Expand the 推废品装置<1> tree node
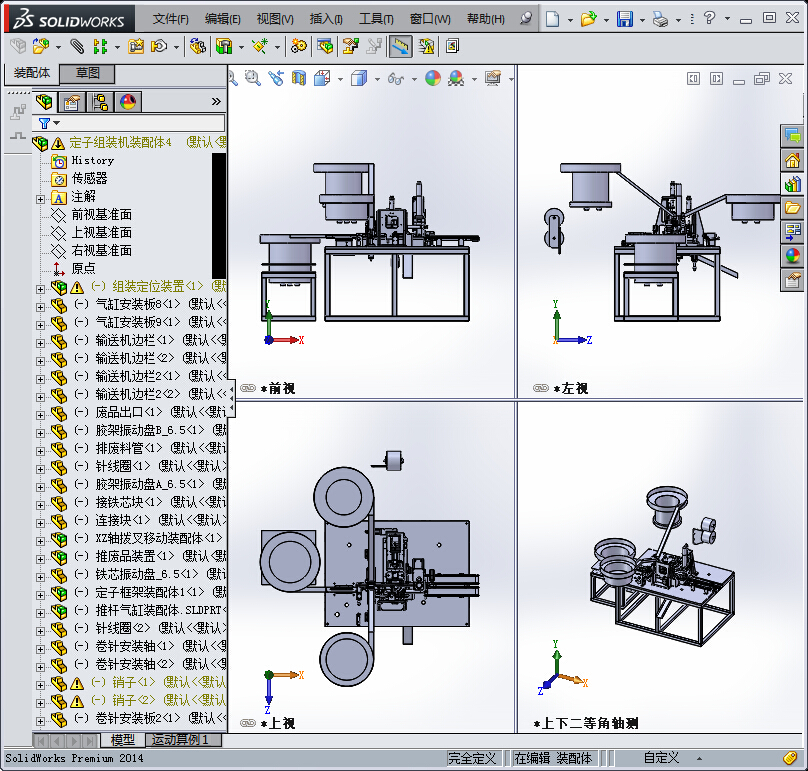This screenshot has height=771, width=808. 40,559
